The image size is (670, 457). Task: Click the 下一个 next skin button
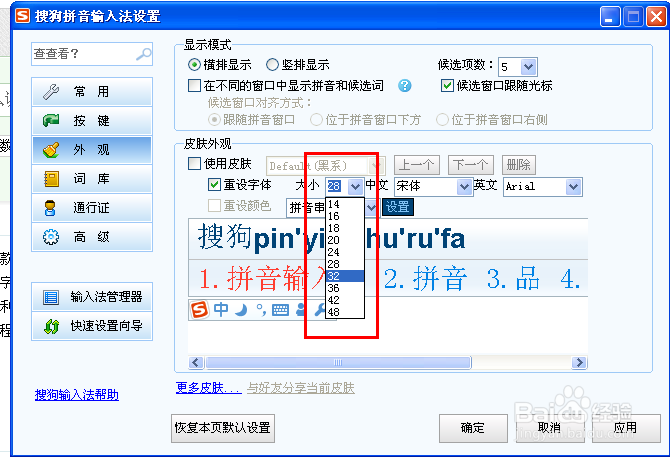[471, 165]
